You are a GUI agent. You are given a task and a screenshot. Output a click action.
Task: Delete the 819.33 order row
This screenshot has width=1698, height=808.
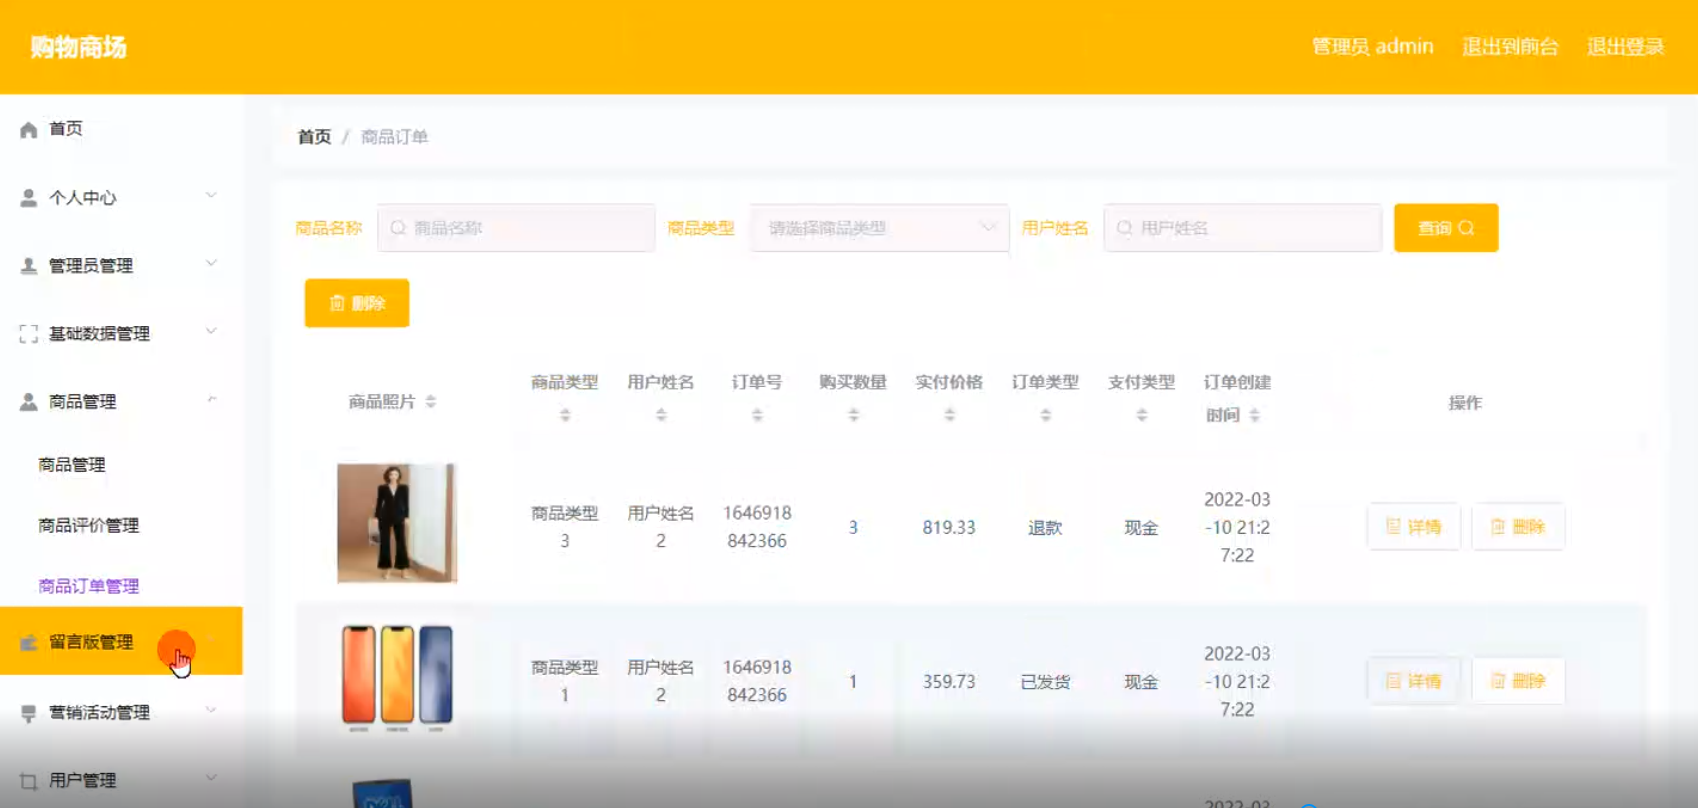tap(1518, 527)
